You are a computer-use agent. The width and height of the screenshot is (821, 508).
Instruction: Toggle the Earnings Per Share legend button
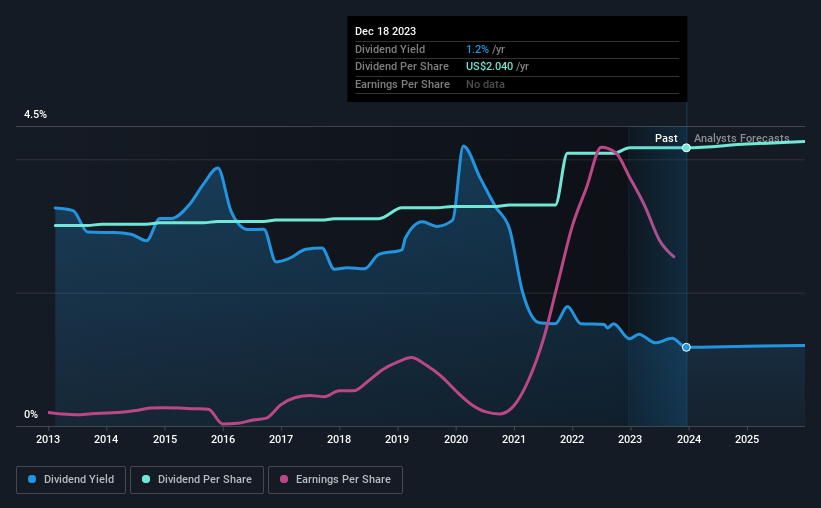[x=335, y=480]
